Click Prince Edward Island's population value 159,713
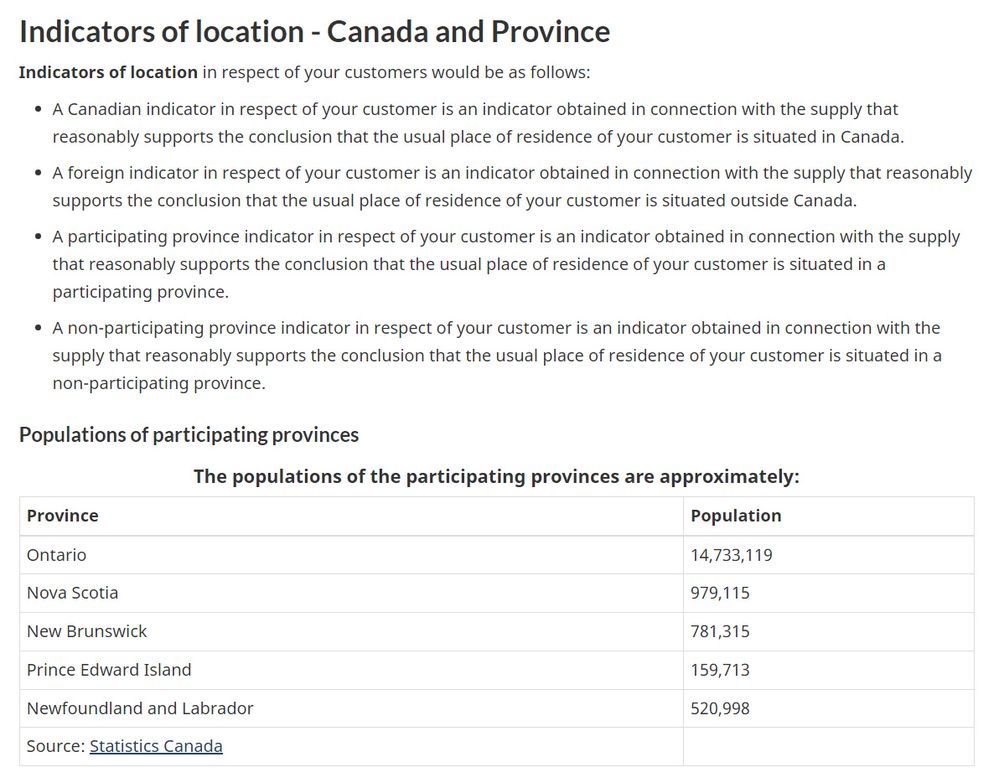Screen dimensions: 999x784 pyautogui.click(x=720, y=670)
